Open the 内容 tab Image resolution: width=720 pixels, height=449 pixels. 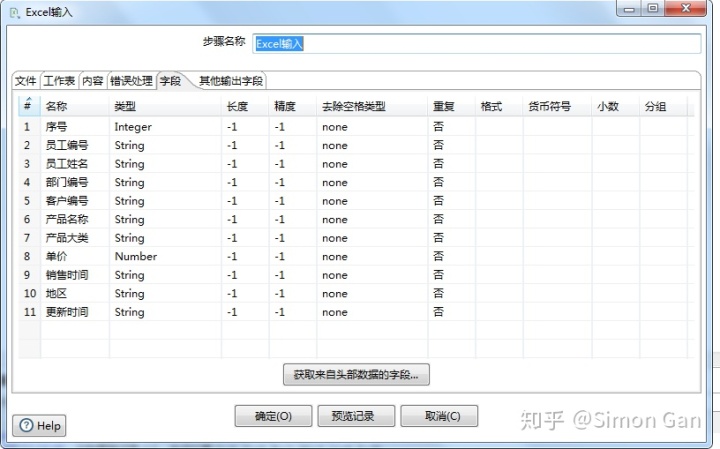tap(93, 81)
